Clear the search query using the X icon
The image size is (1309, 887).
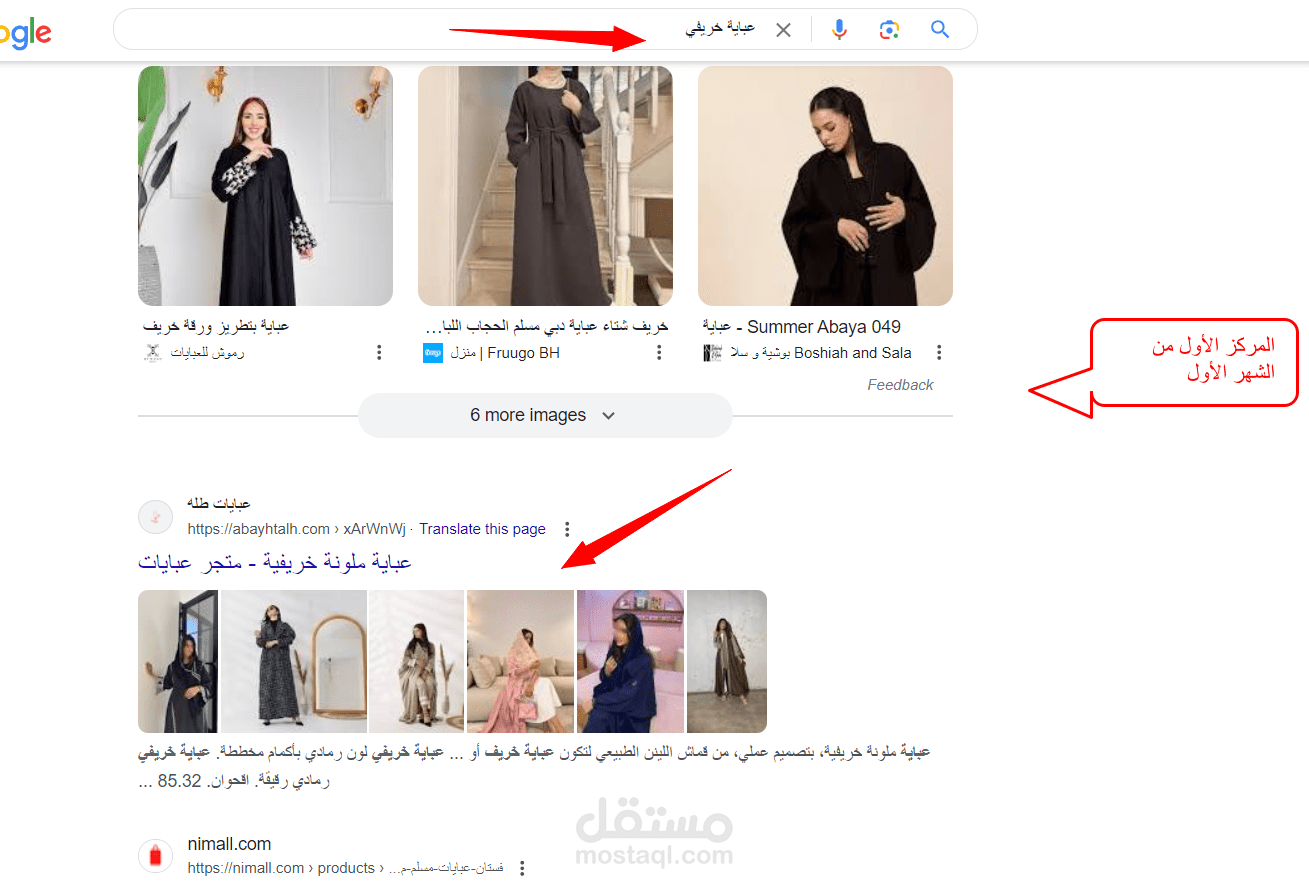(783, 29)
